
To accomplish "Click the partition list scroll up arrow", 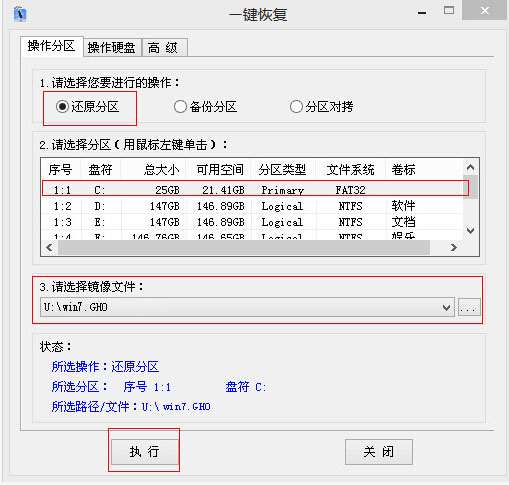I will coord(470,168).
